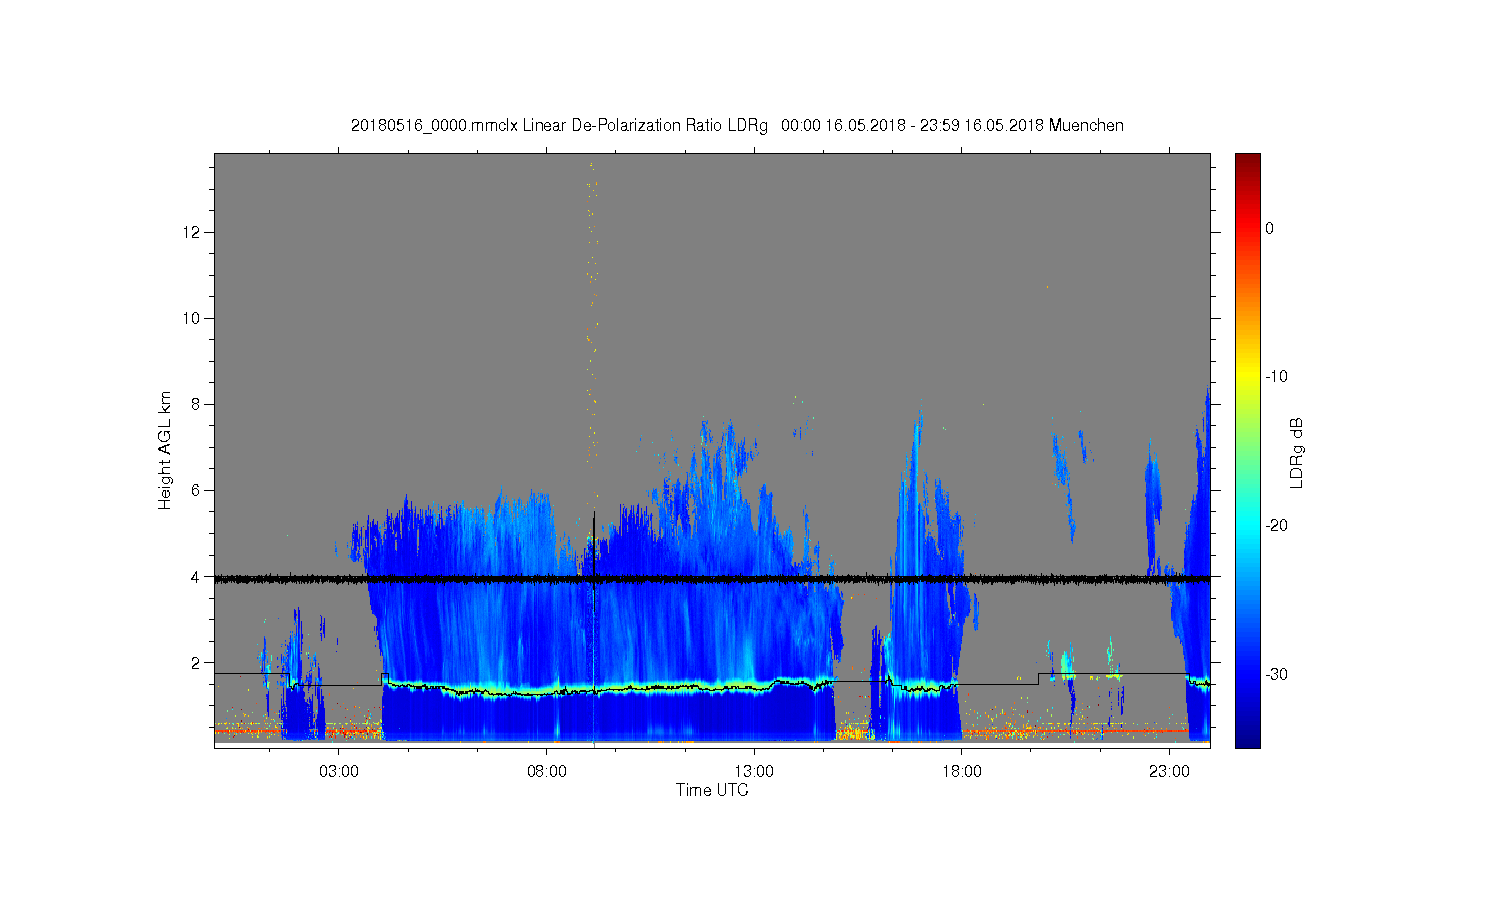Click the height tick label 2
Screen dimensions: 1500x900
tap(196, 662)
